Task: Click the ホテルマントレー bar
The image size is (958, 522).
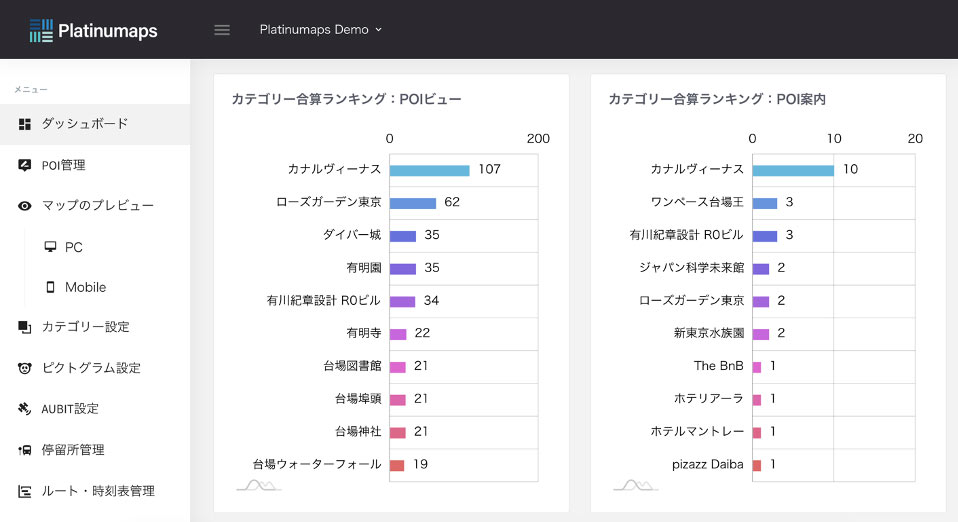Action: pyautogui.click(x=757, y=433)
